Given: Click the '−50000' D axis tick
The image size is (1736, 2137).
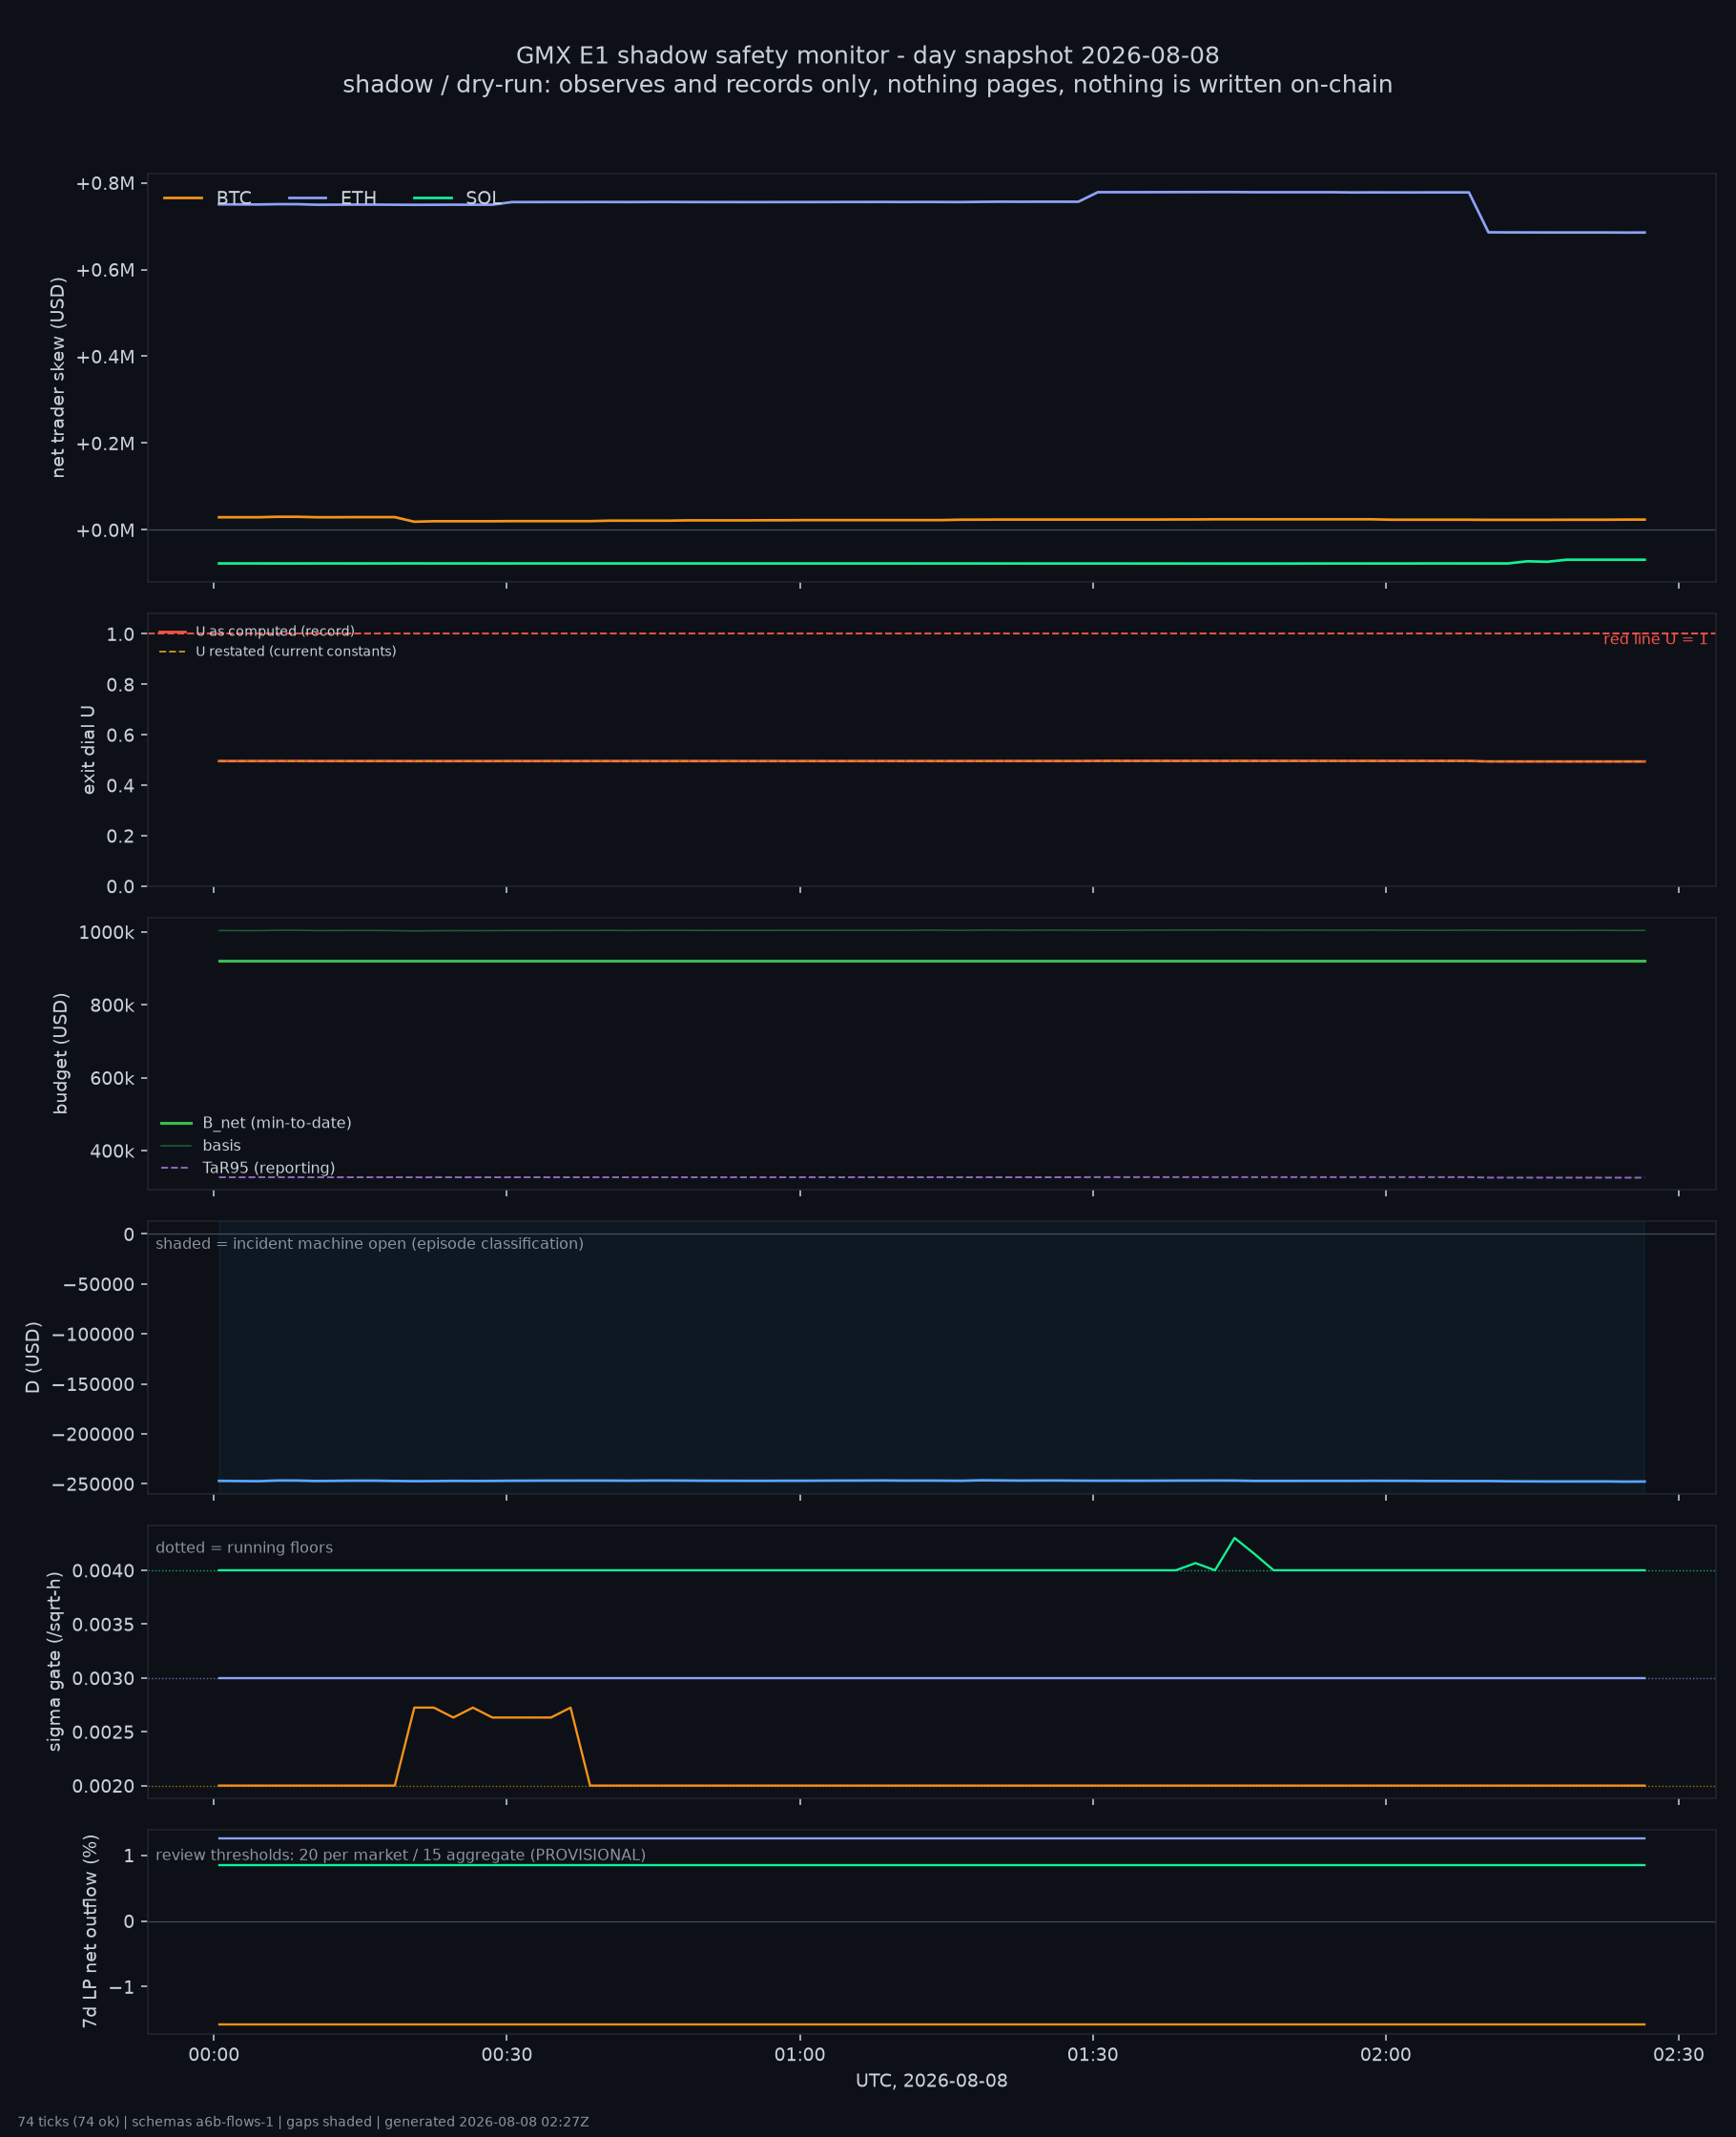Looking at the screenshot, I should click(99, 1284).
